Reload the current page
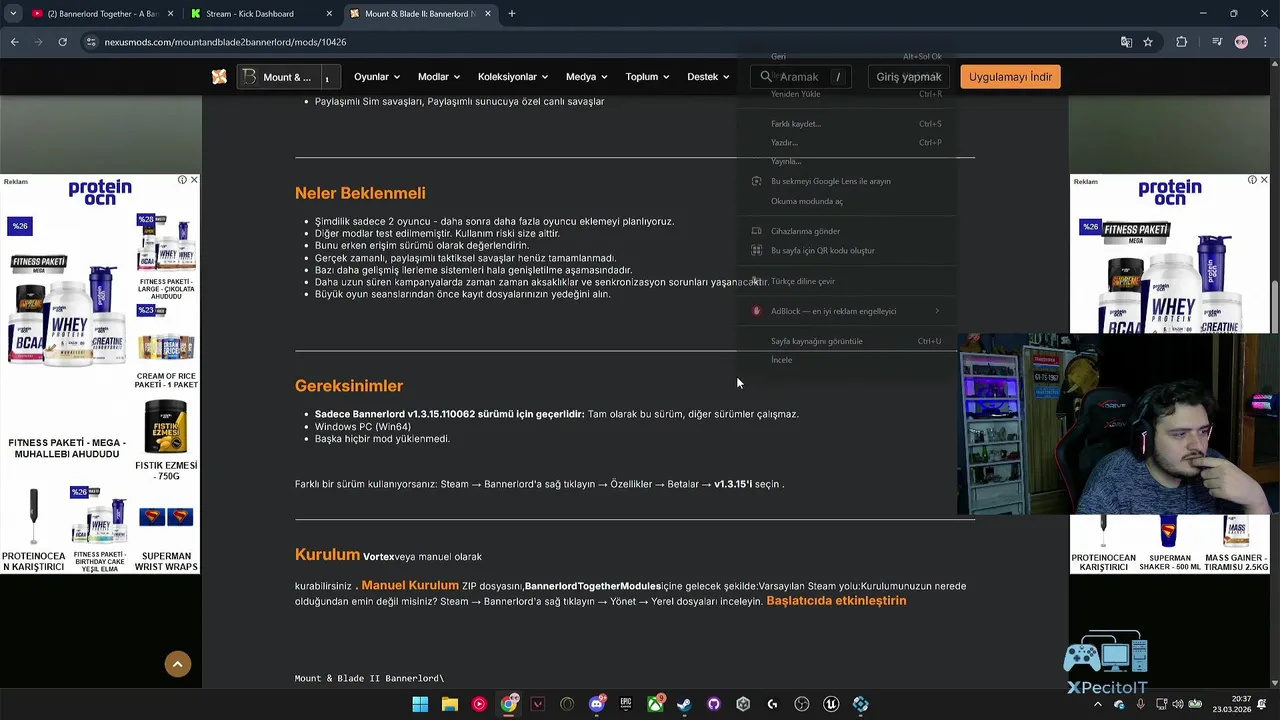This screenshot has width=1280, height=720. tap(62, 42)
